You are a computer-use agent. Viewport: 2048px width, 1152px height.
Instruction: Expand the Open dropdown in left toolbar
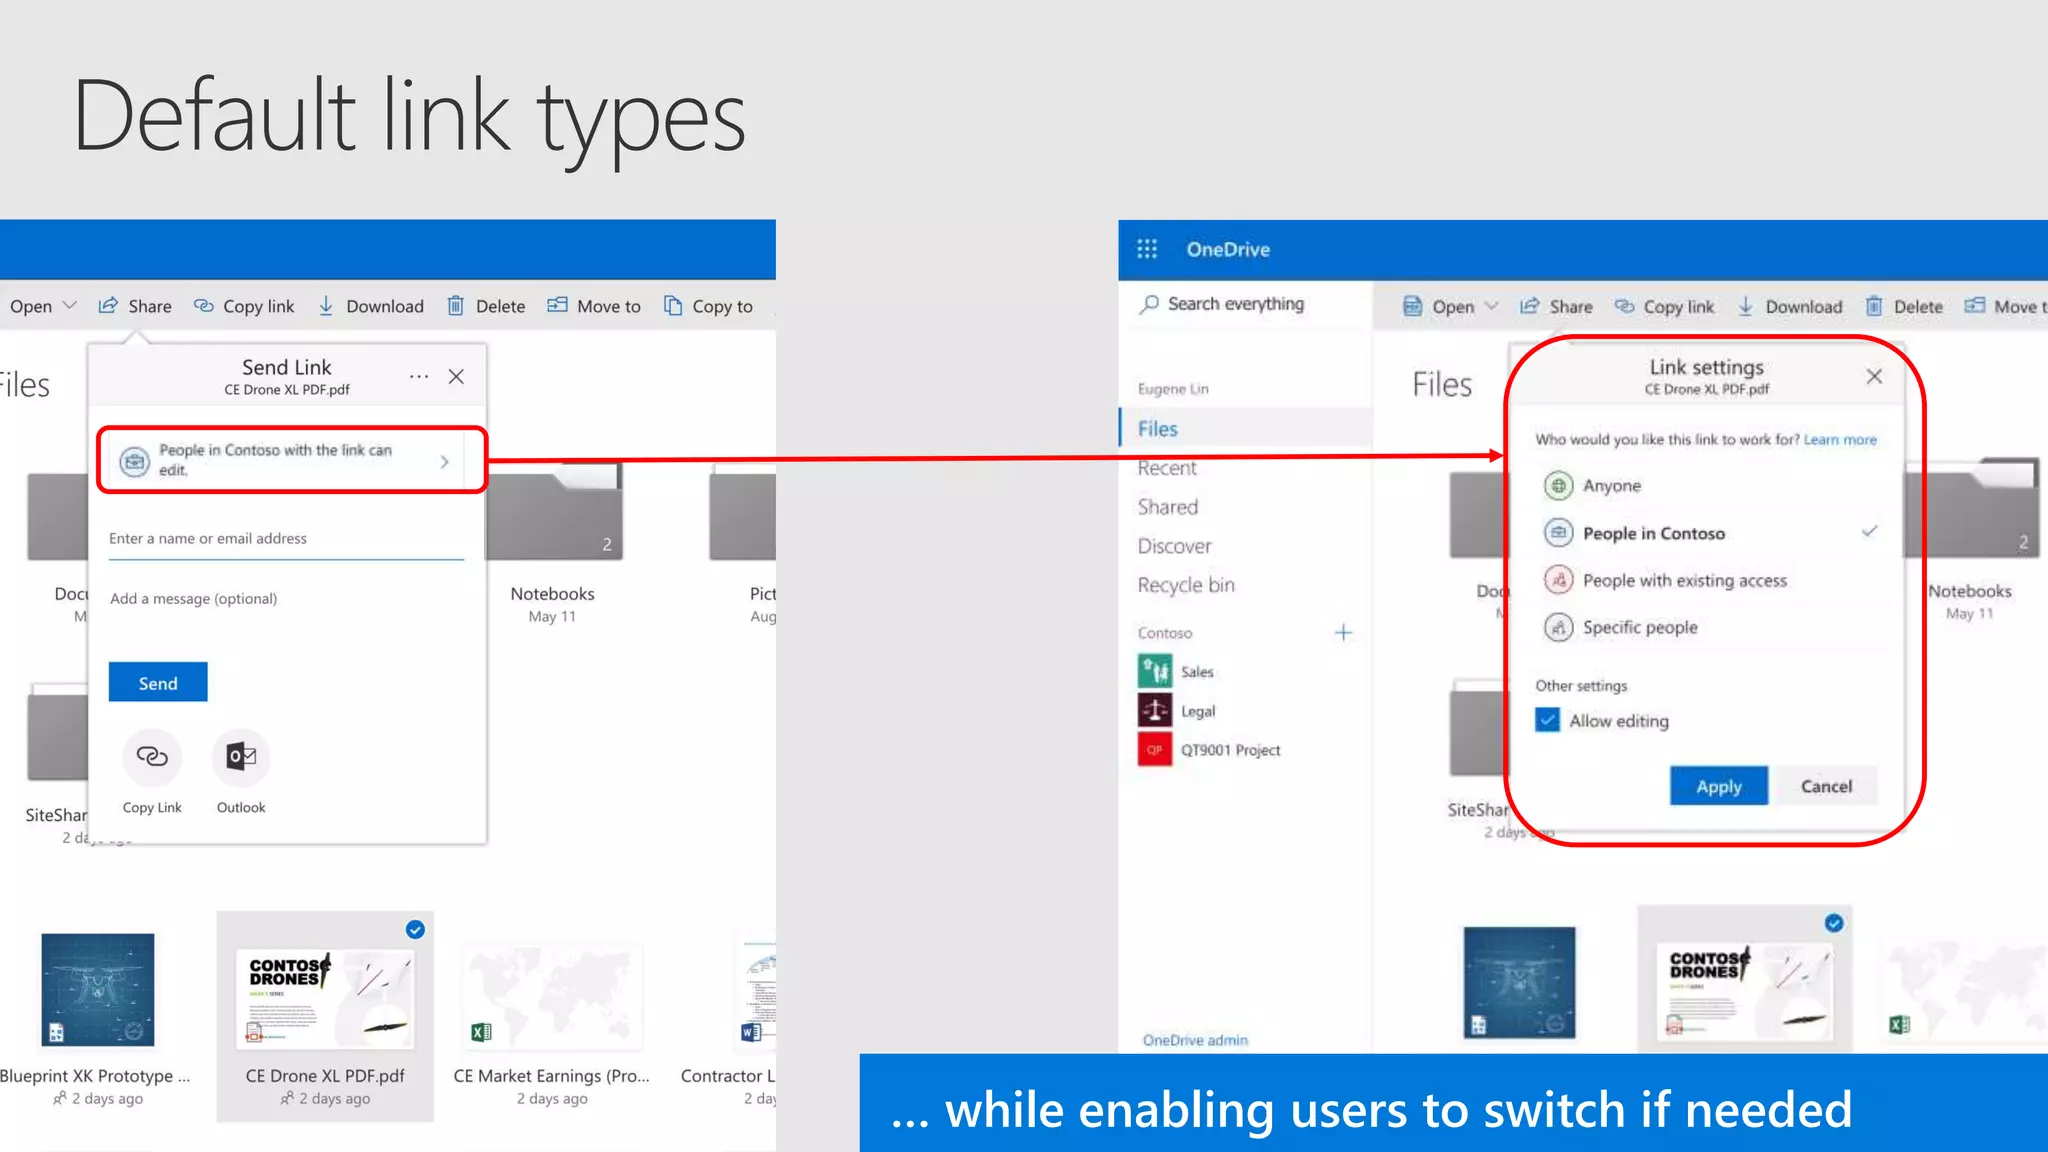(69, 305)
